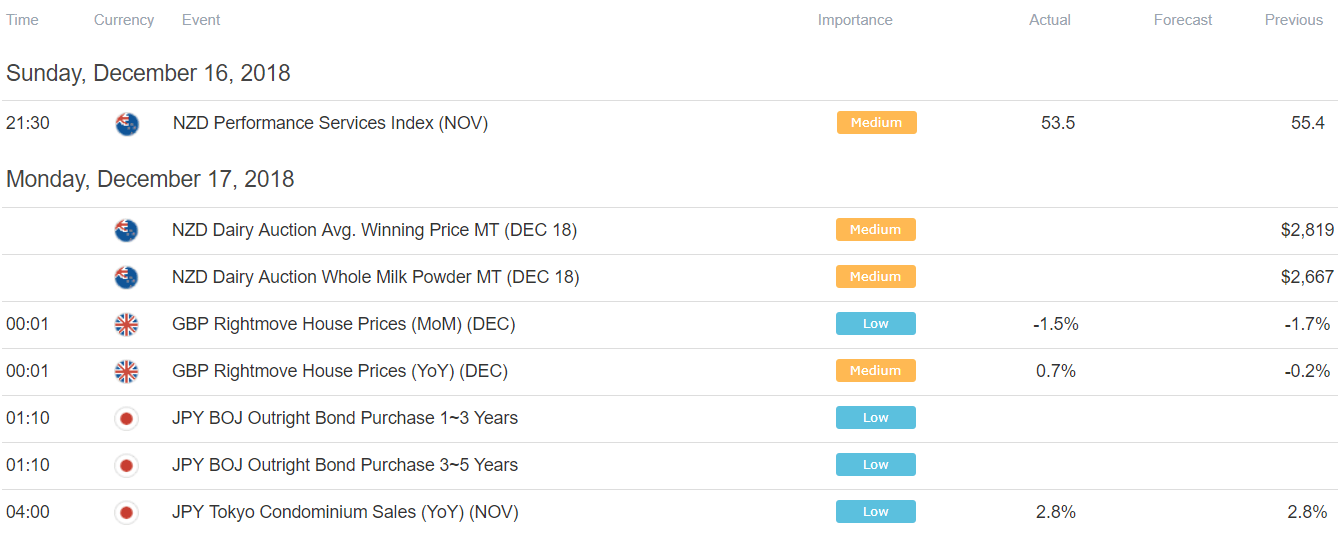The image size is (1338, 533).
Task: Click the flag icon for Dairy Auction Avg. Winning Price
Action: (x=126, y=230)
